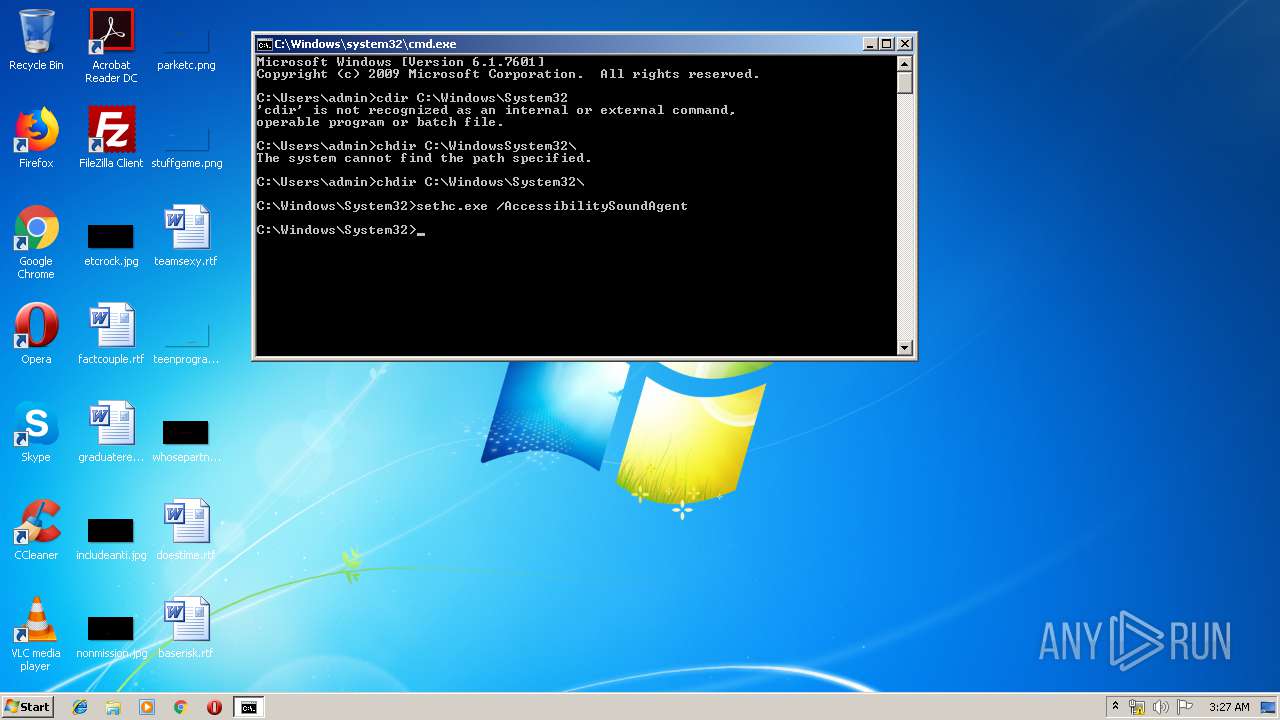Select etcrock.jpg desktop file

(x=111, y=241)
